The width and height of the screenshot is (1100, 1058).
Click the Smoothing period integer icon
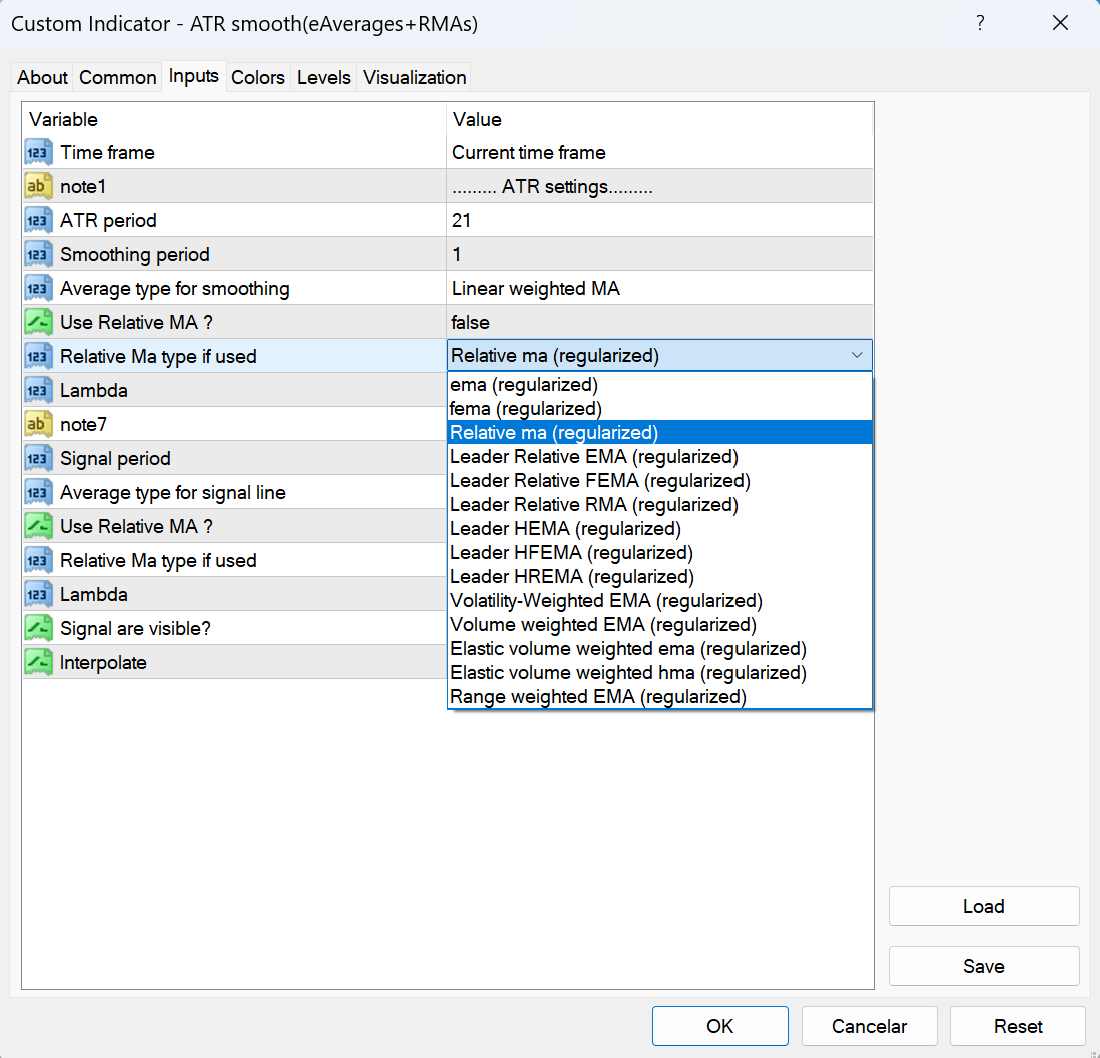[x=39, y=255]
